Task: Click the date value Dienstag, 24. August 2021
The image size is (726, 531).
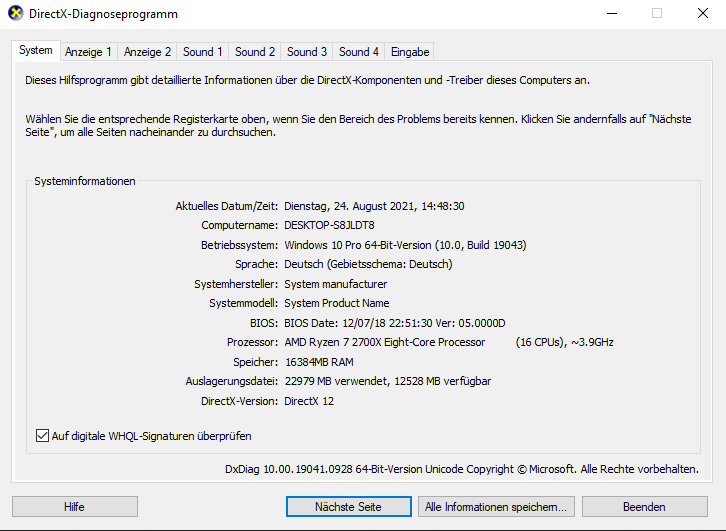Action: 374,206
